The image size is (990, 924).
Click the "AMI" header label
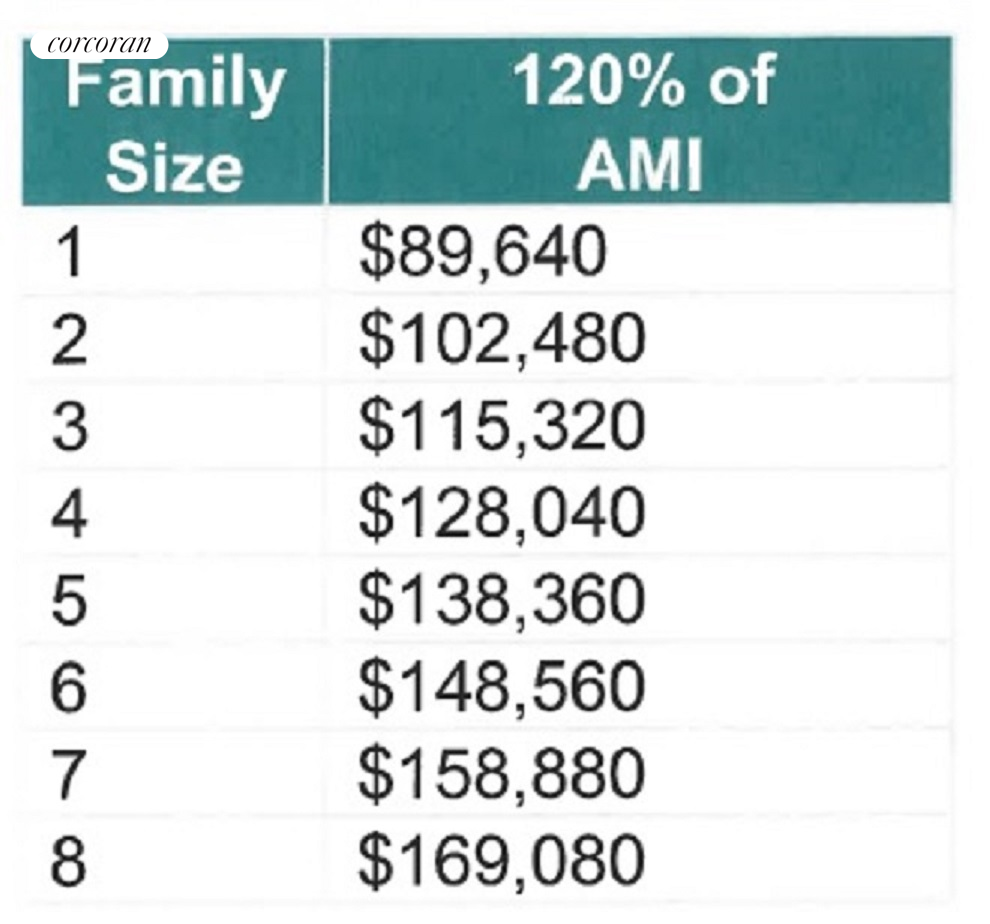coord(640,167)
